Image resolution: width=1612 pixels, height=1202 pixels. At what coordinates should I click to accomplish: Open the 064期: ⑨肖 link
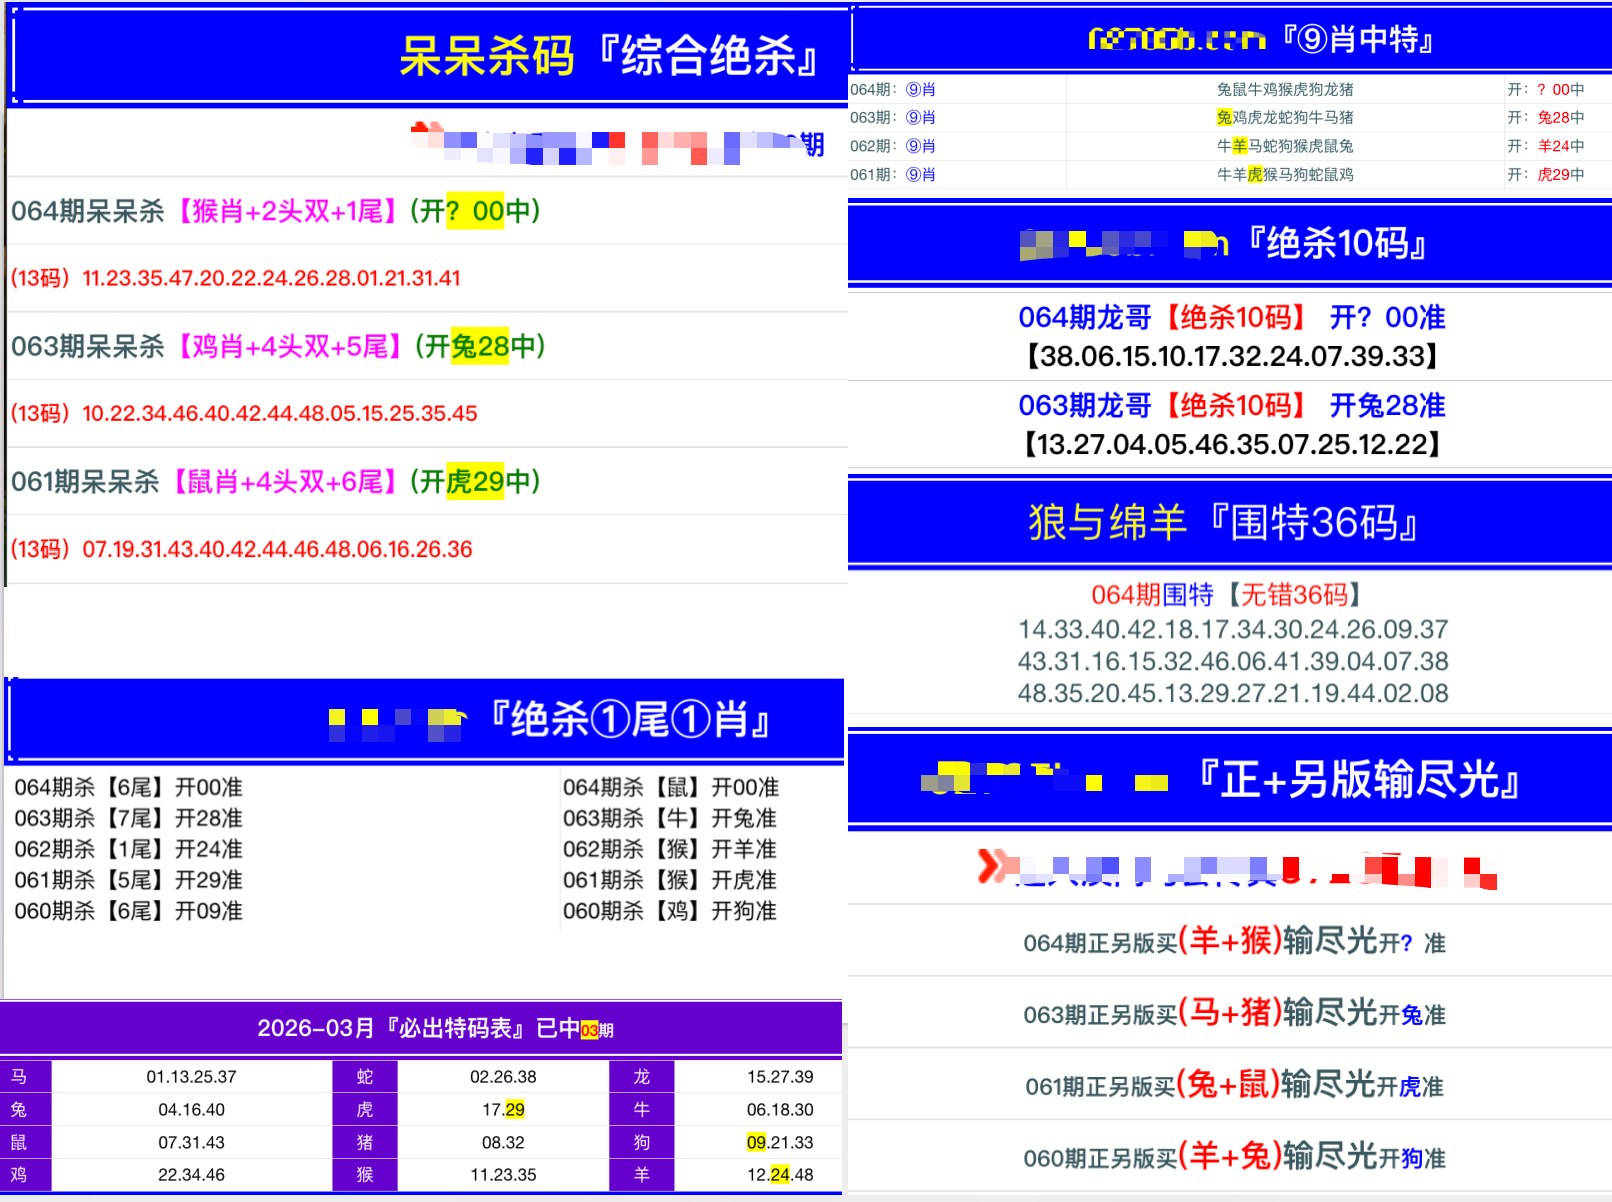893,90
